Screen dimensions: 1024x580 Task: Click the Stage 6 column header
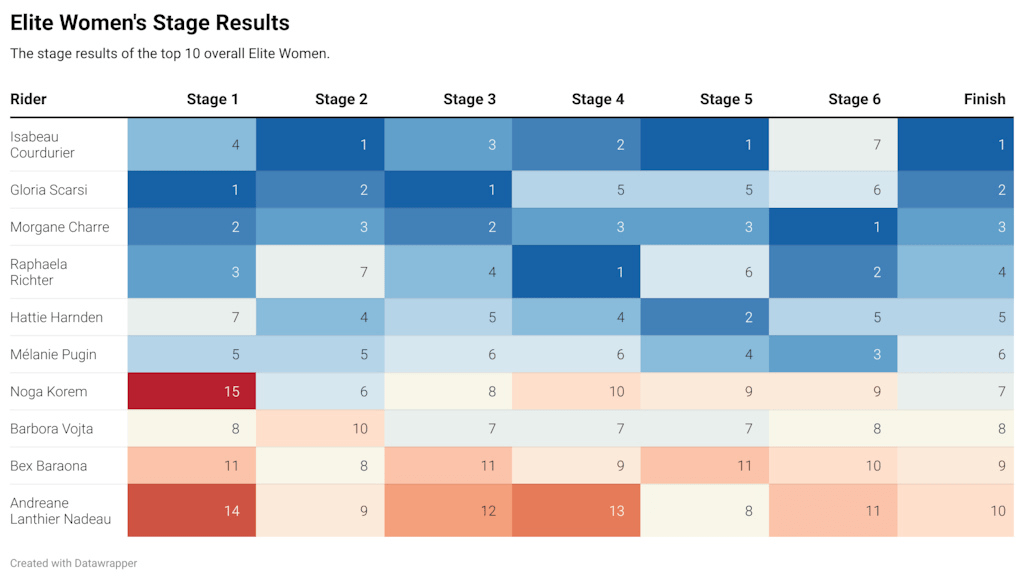[x=854, y=99]
